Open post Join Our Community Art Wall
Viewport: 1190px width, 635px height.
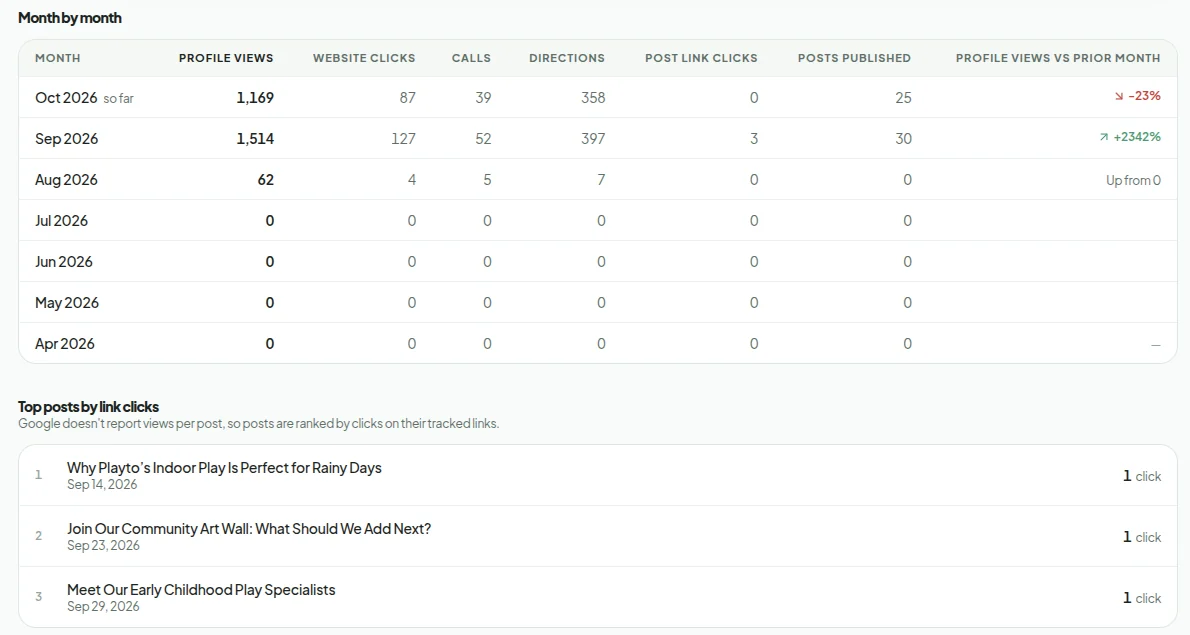click(249, 528)
